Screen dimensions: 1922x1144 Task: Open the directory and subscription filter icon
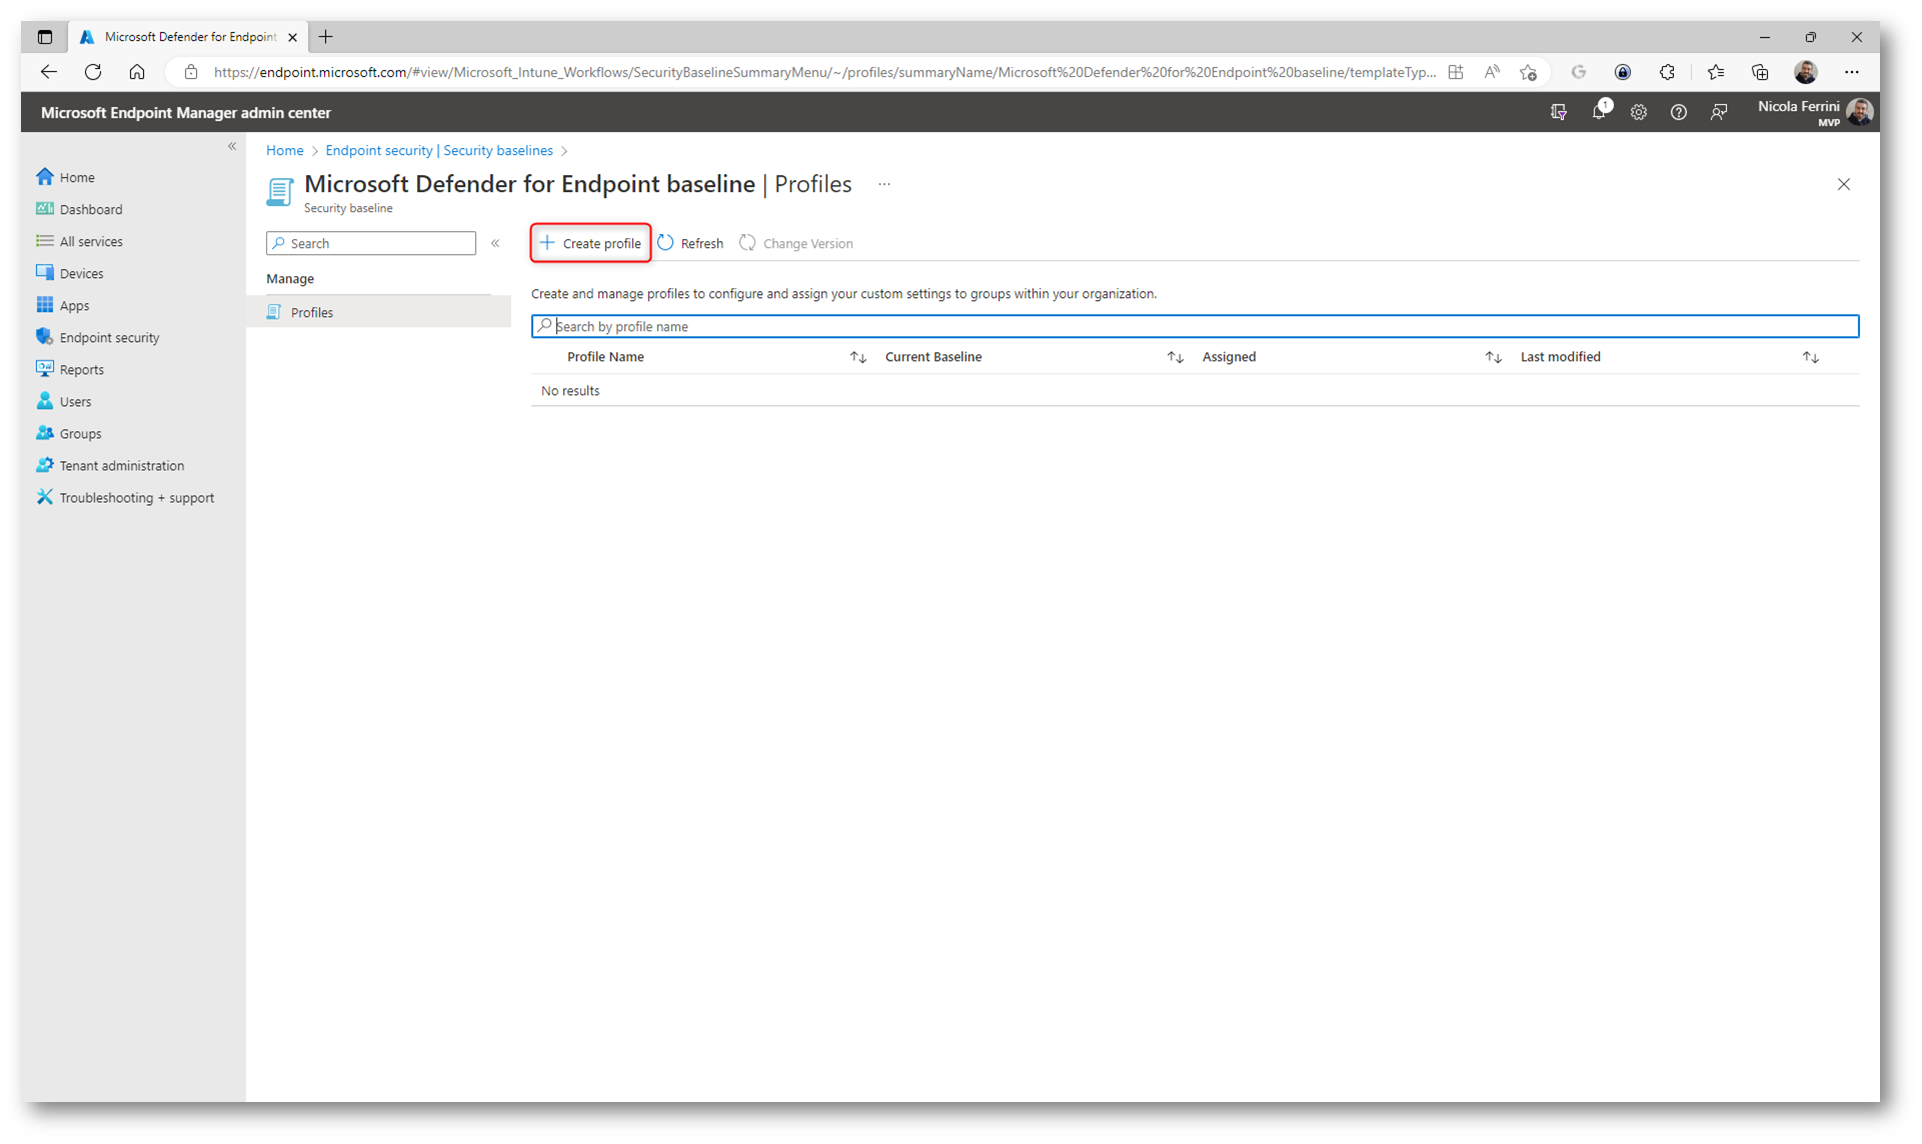coord(1558,113)
